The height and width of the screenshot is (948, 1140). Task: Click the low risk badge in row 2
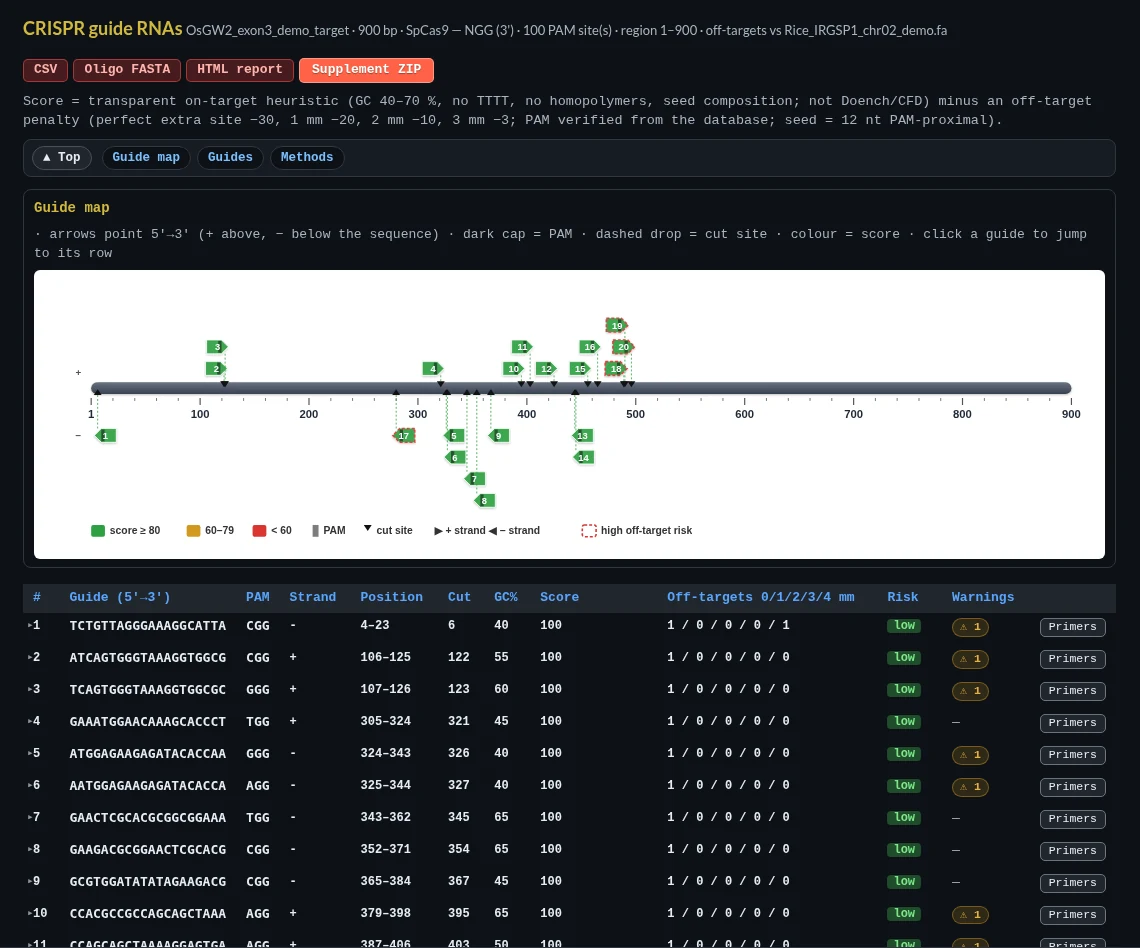click(x=904, y=657)
